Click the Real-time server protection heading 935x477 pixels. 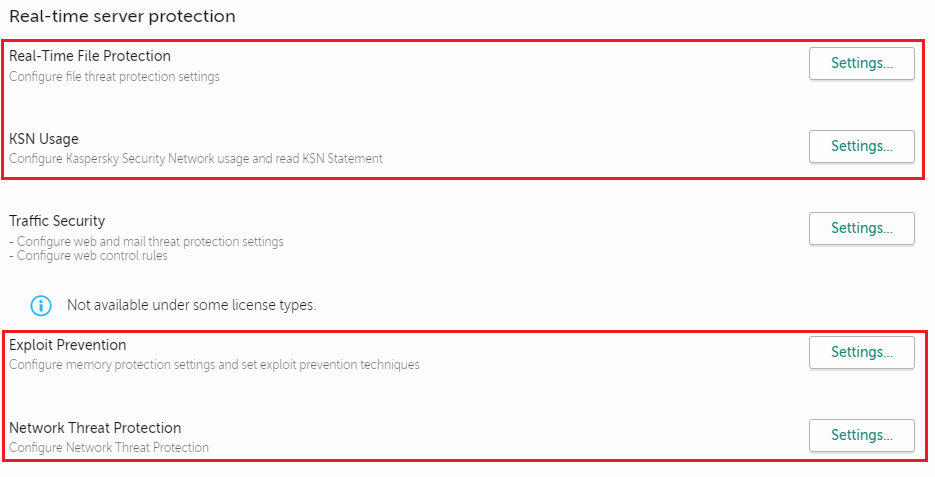tap(122, 16)
